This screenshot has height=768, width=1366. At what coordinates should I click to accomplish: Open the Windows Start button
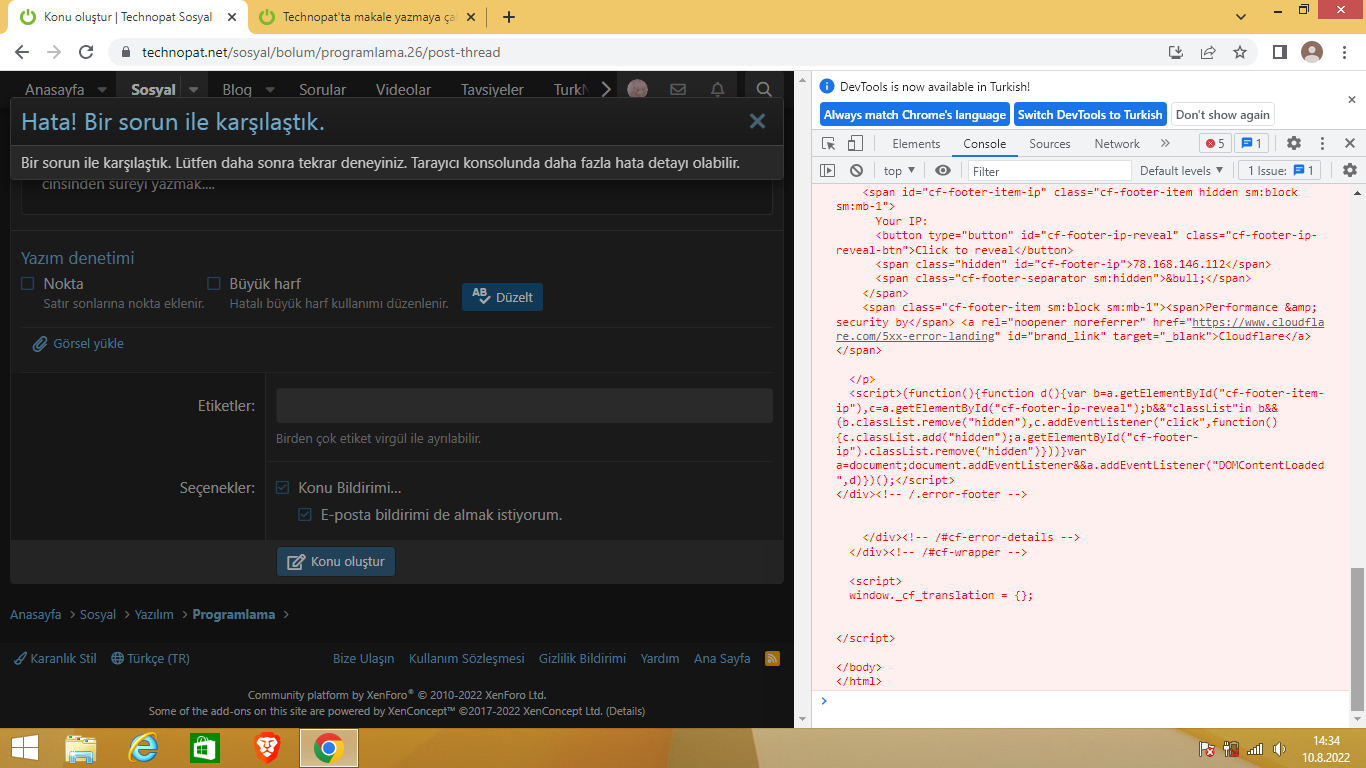click(x=24, y=748)
